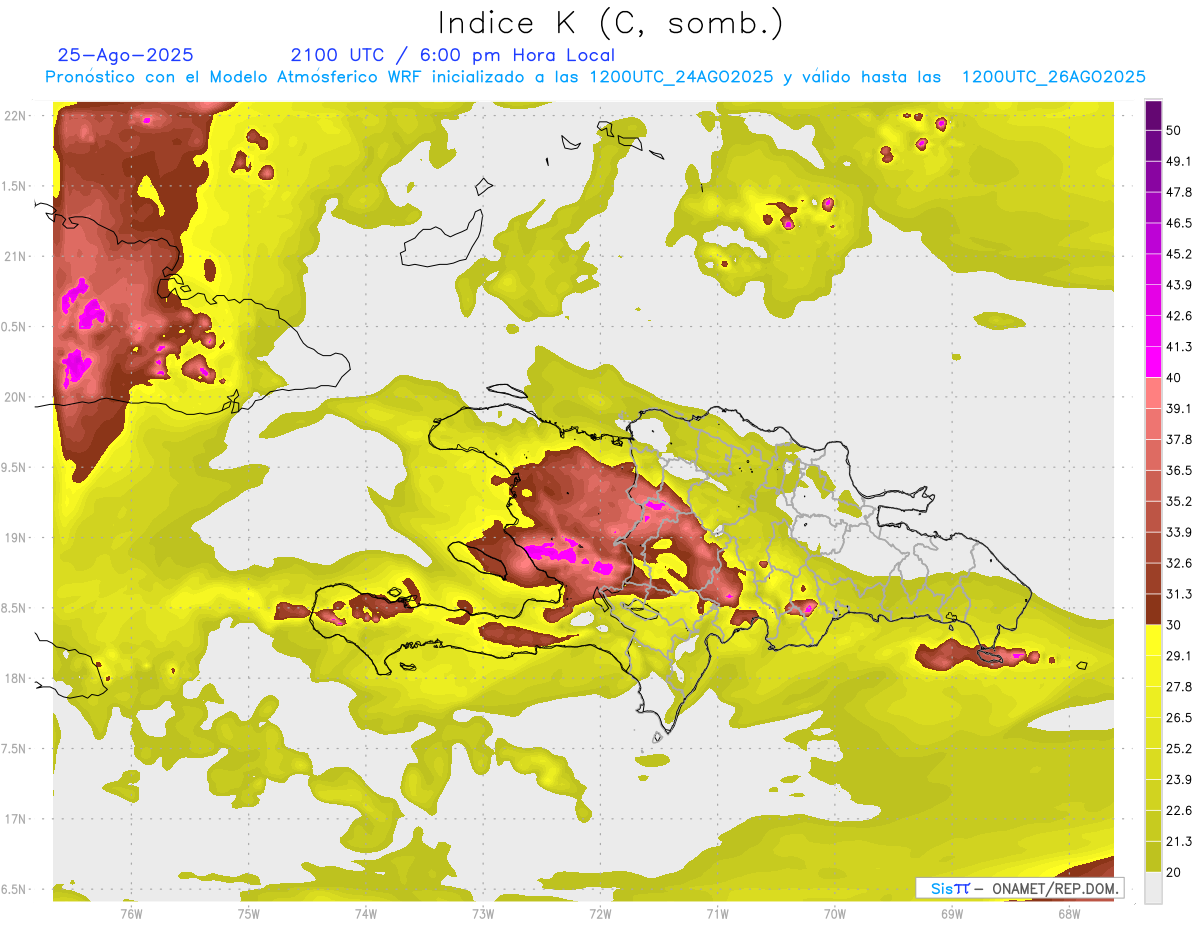Click the olive colorbar band between 20 and 21.3
This screenshot has width=1200, height=927.
click(1153, 856)
